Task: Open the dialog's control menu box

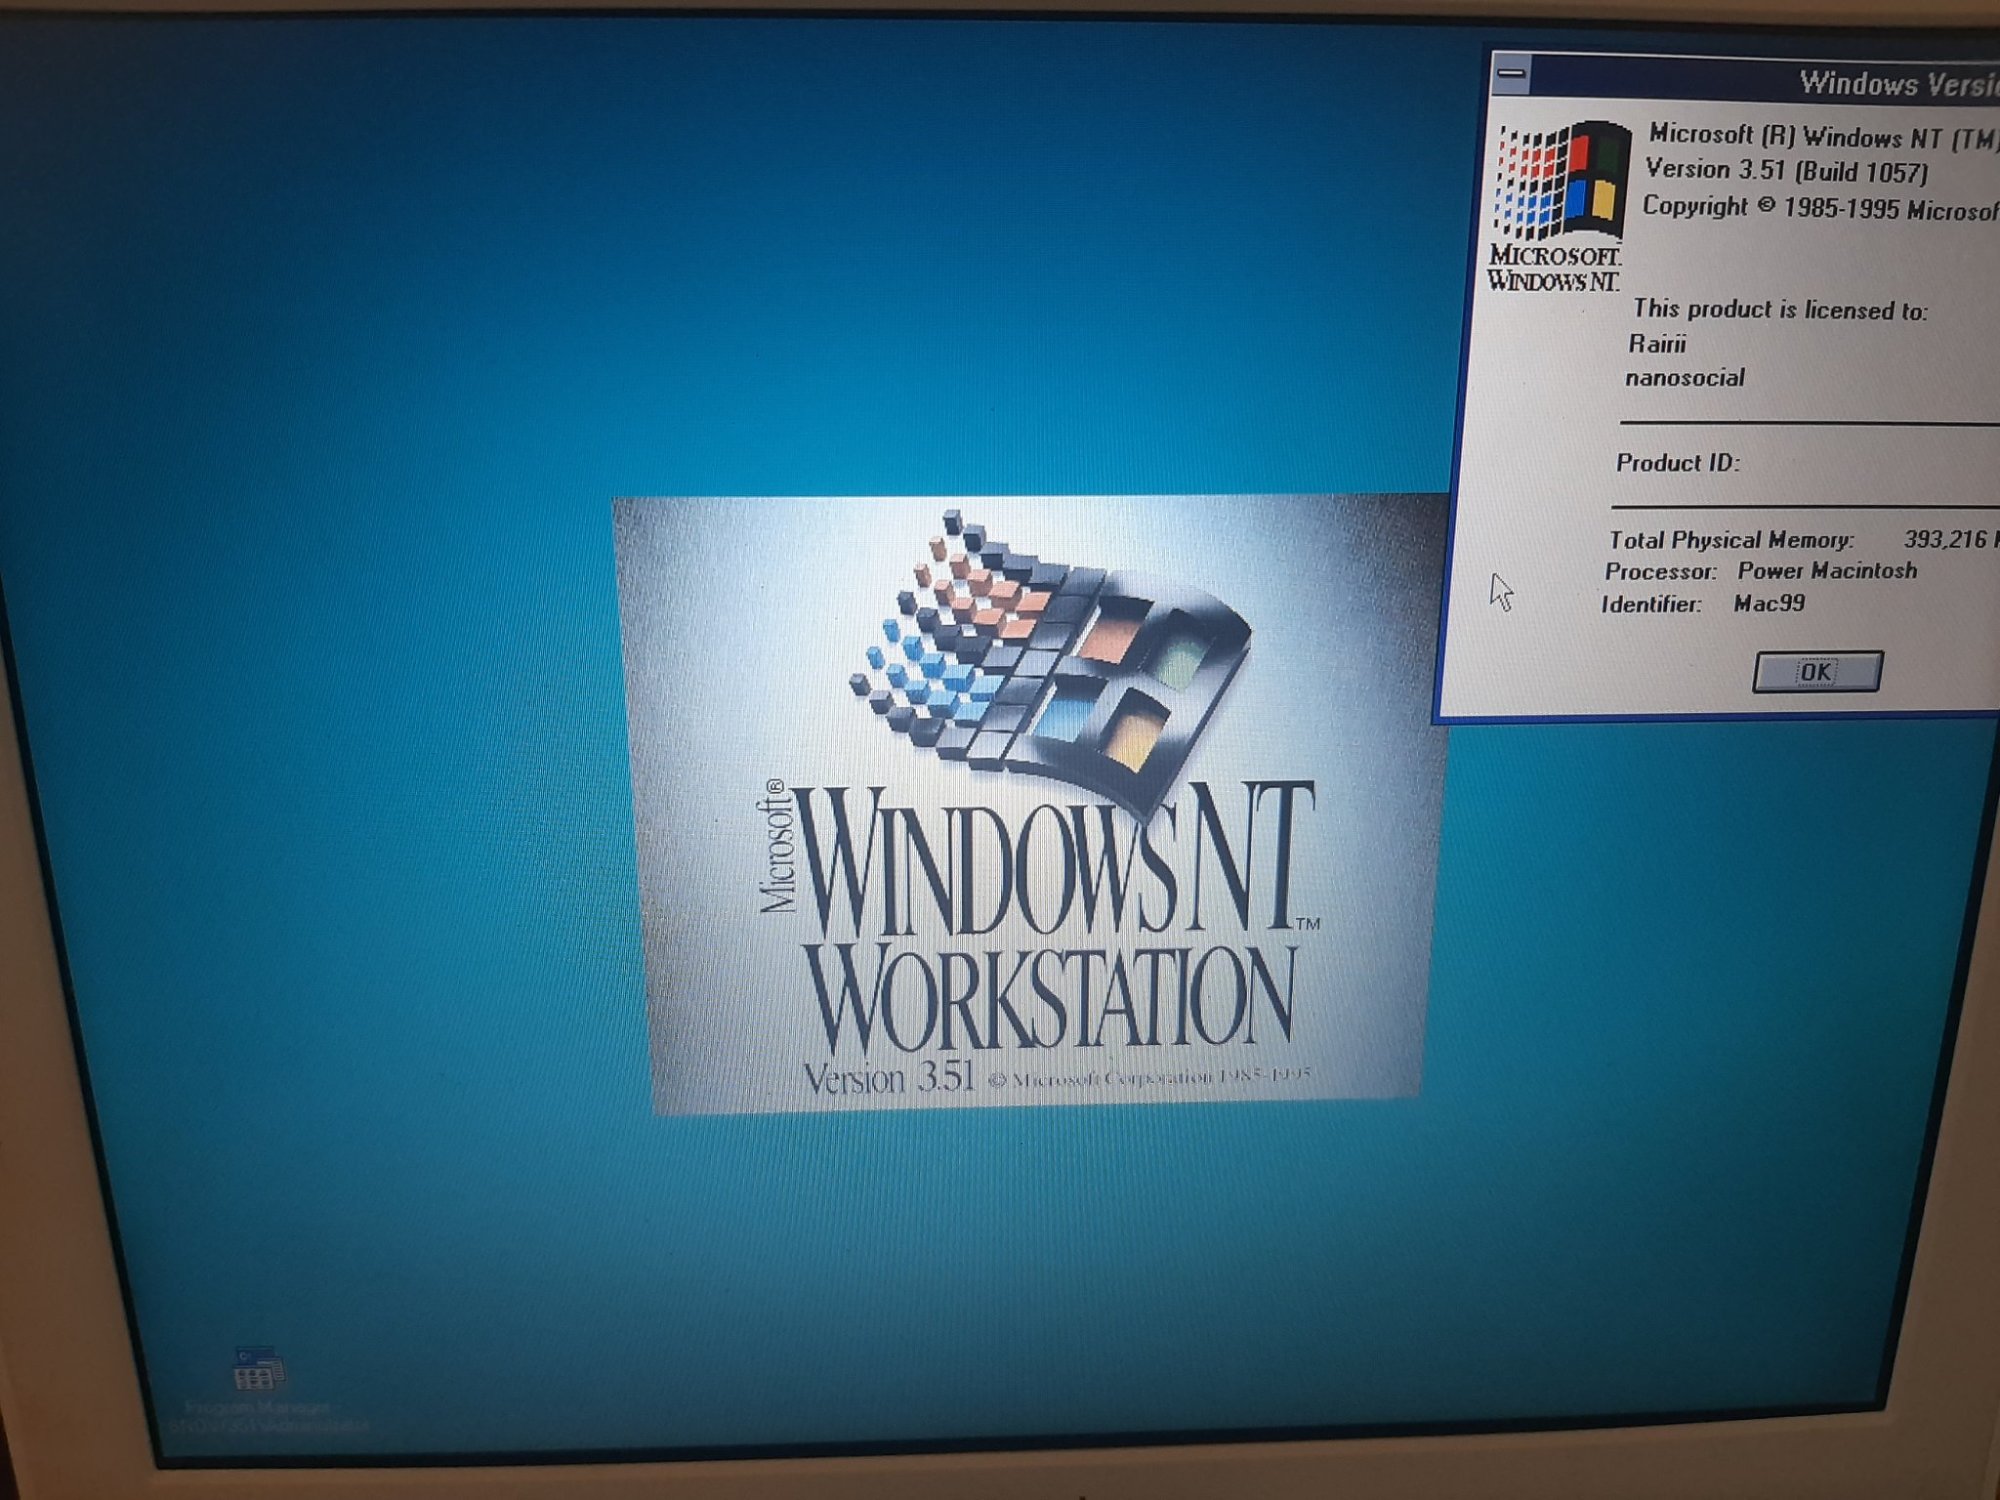Action: coord(1512,75)
